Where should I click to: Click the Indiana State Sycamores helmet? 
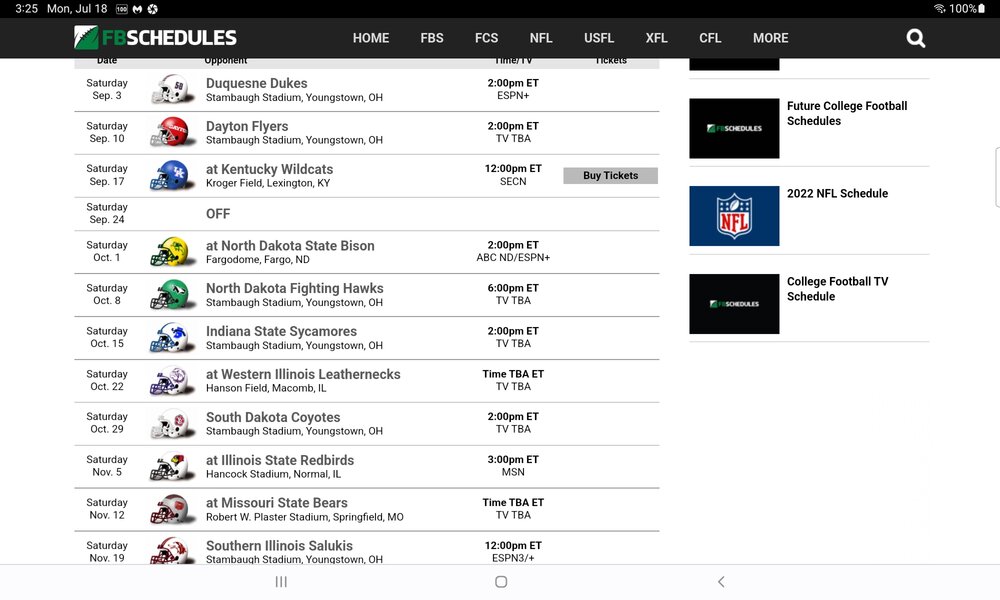pyautogui.click(x=172, y=337)
